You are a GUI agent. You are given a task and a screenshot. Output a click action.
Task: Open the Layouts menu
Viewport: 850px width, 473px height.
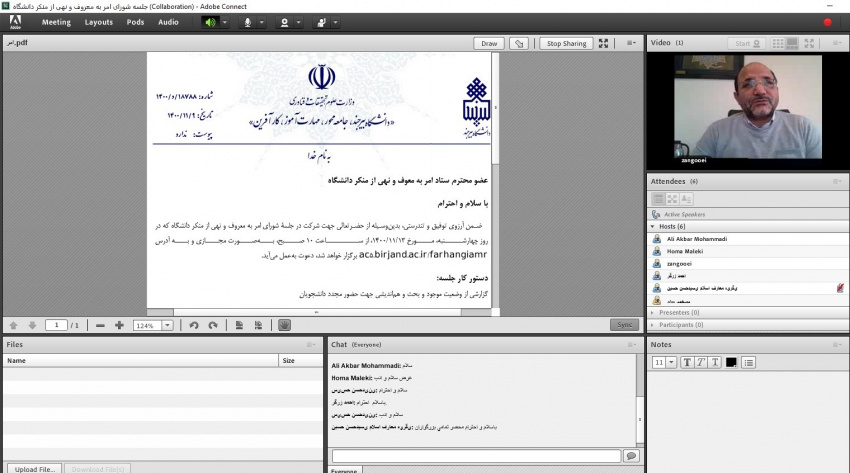point(99,22)
